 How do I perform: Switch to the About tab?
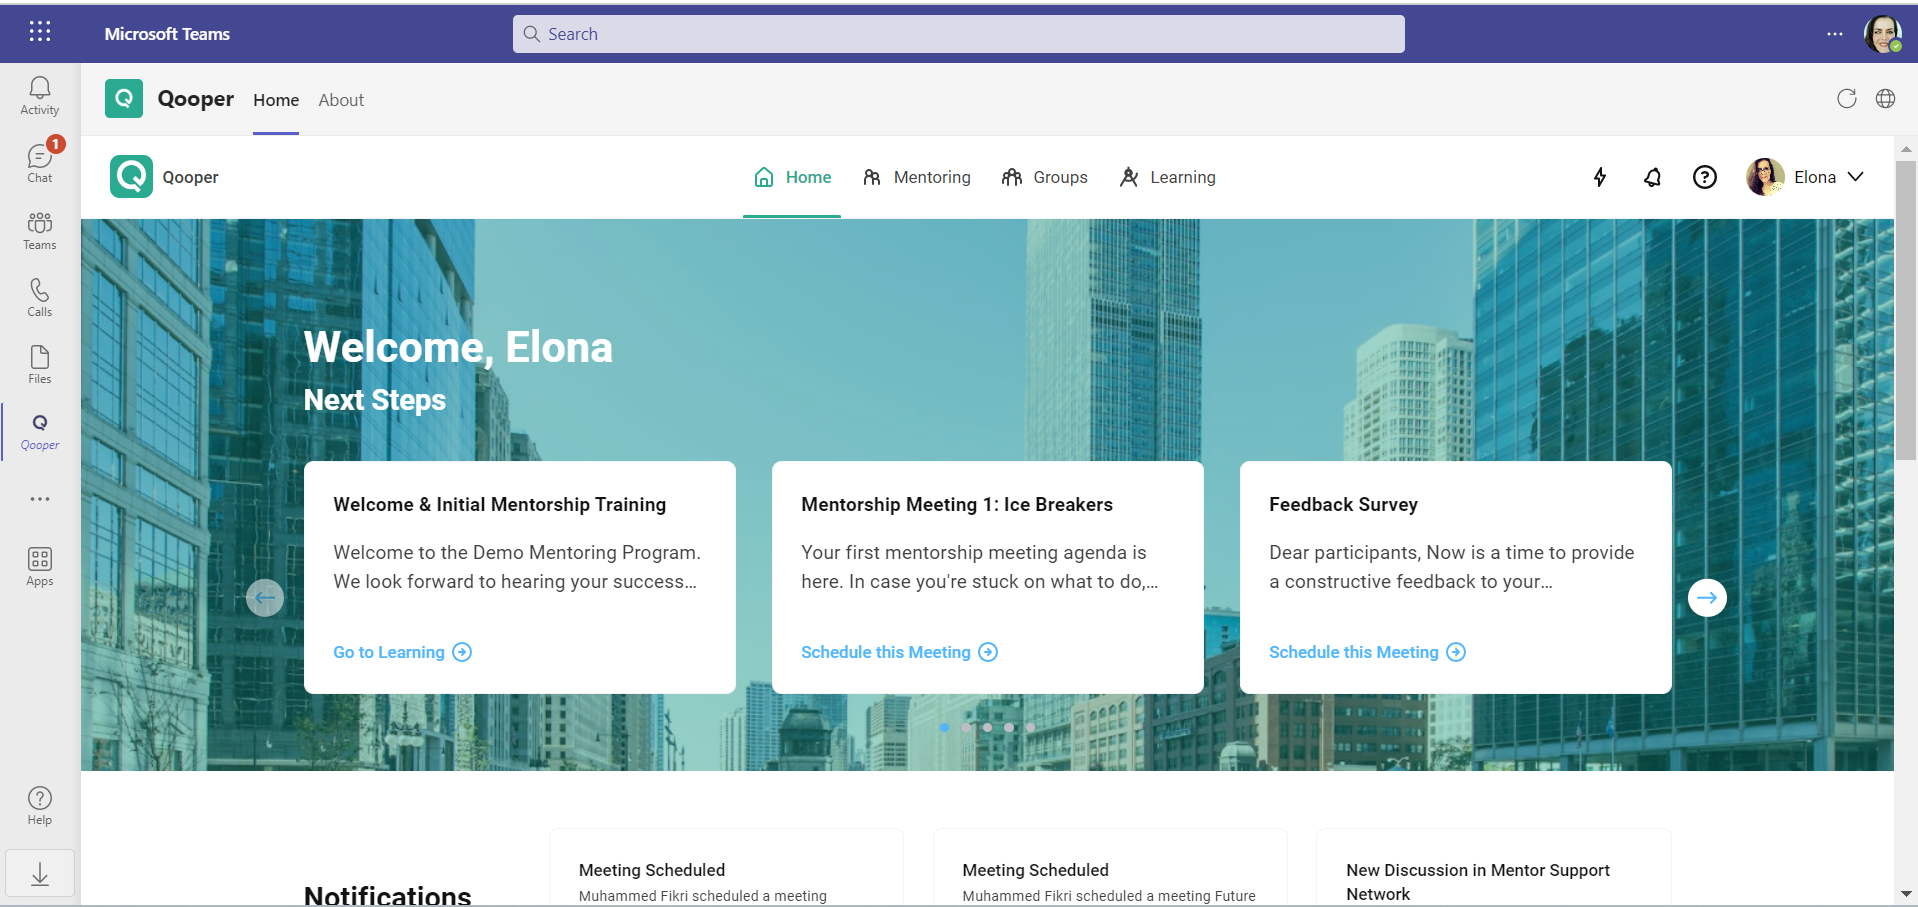point(341,100)
